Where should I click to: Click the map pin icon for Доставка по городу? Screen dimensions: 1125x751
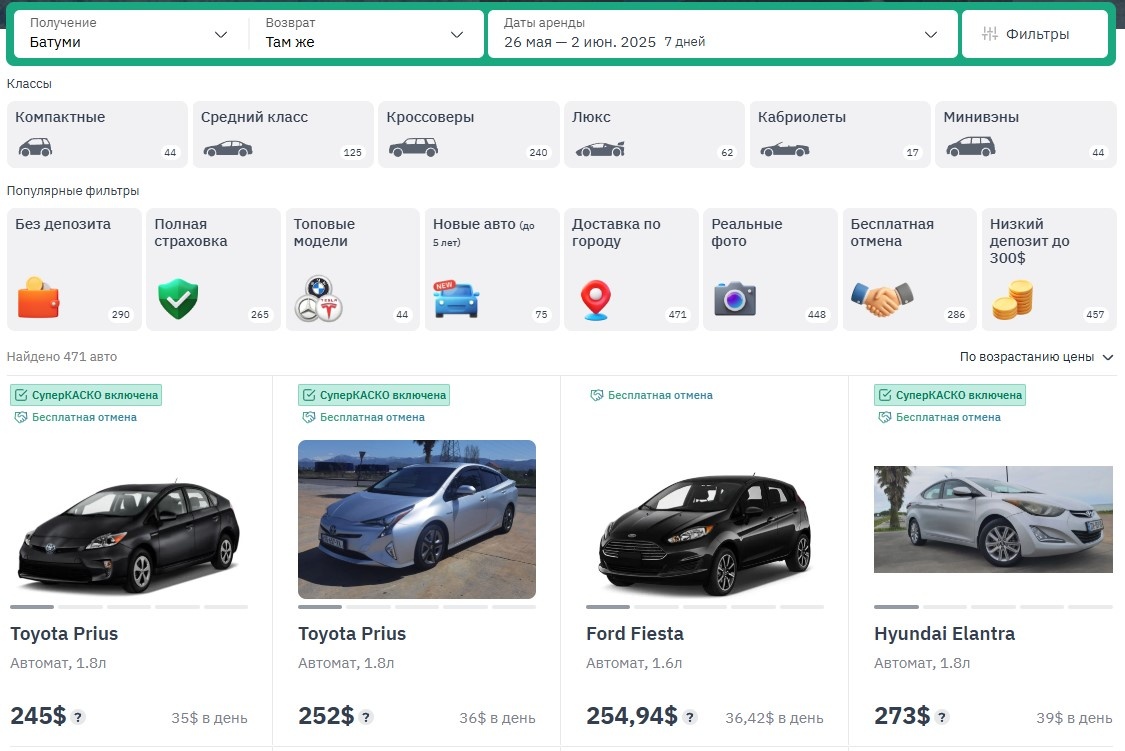595,297
